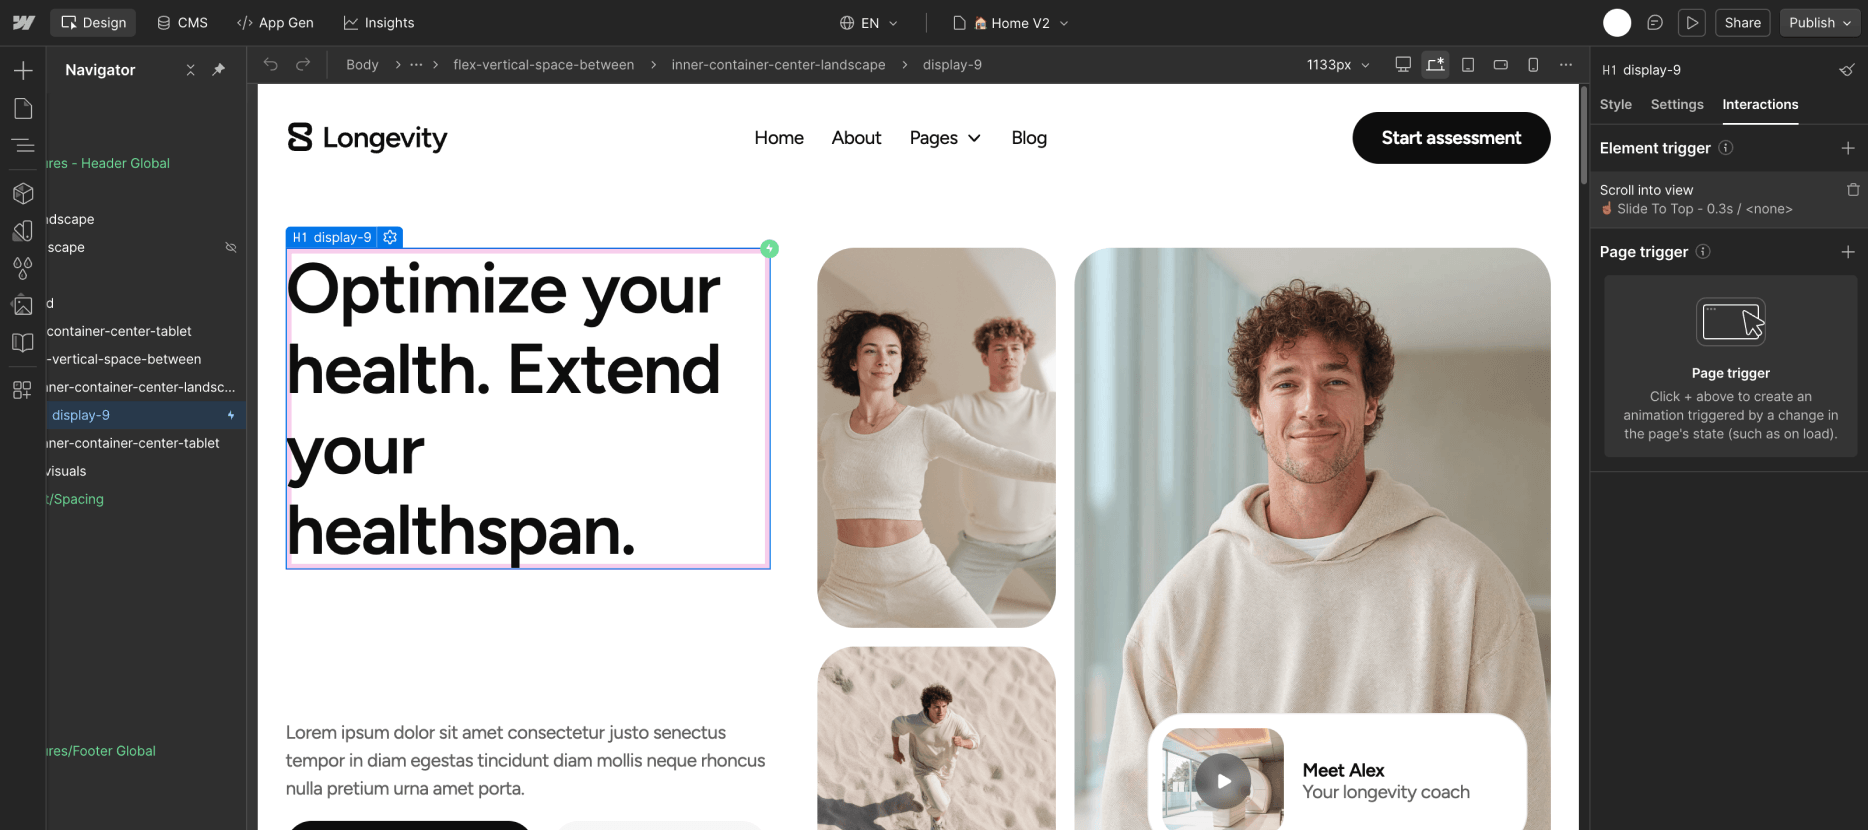Screen dimensions: 1868x830
Task: Open the EN locale dropdown
Action: [x=869, y=22]
